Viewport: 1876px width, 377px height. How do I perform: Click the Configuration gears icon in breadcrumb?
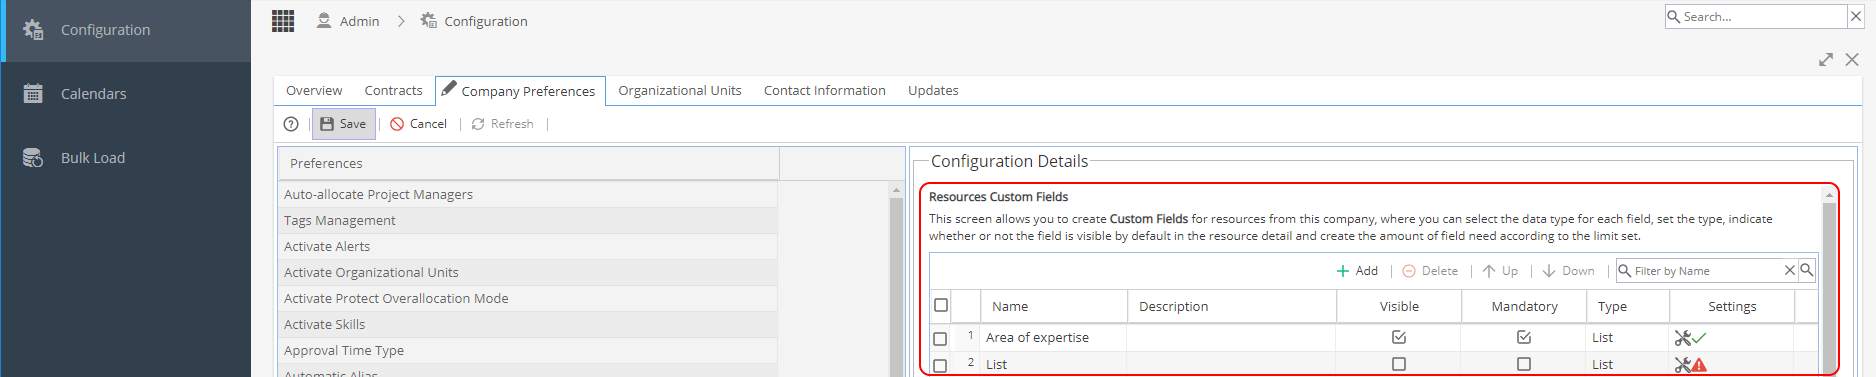point(429,20)
